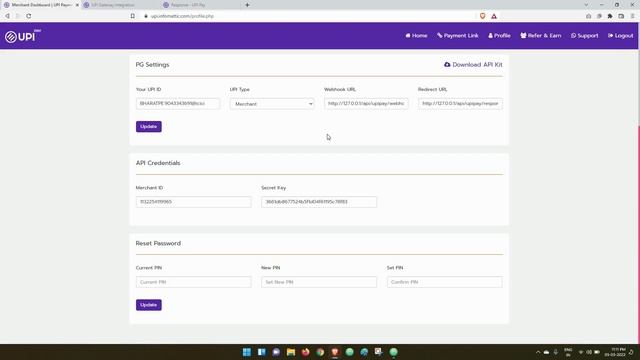640x360 pixels.
Task: Click Update button under Reset Password
Action: point(149,305)
